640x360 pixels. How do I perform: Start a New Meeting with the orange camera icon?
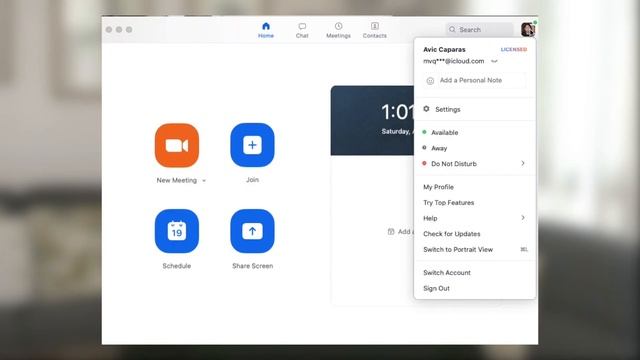(x=177, y=145)
